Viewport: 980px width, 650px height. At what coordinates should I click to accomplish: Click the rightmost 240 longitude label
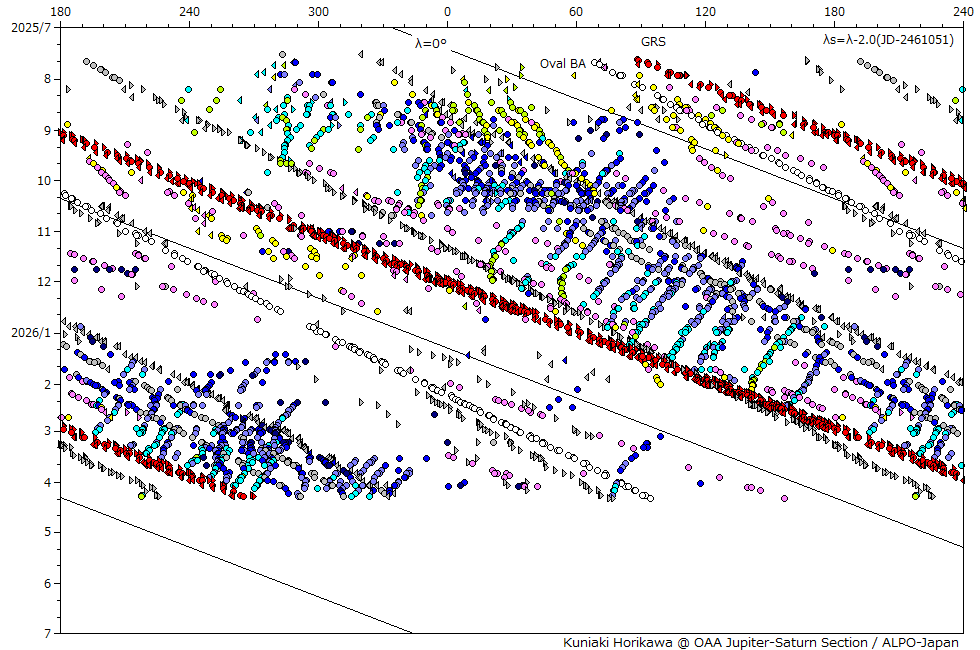coord(963,11)
